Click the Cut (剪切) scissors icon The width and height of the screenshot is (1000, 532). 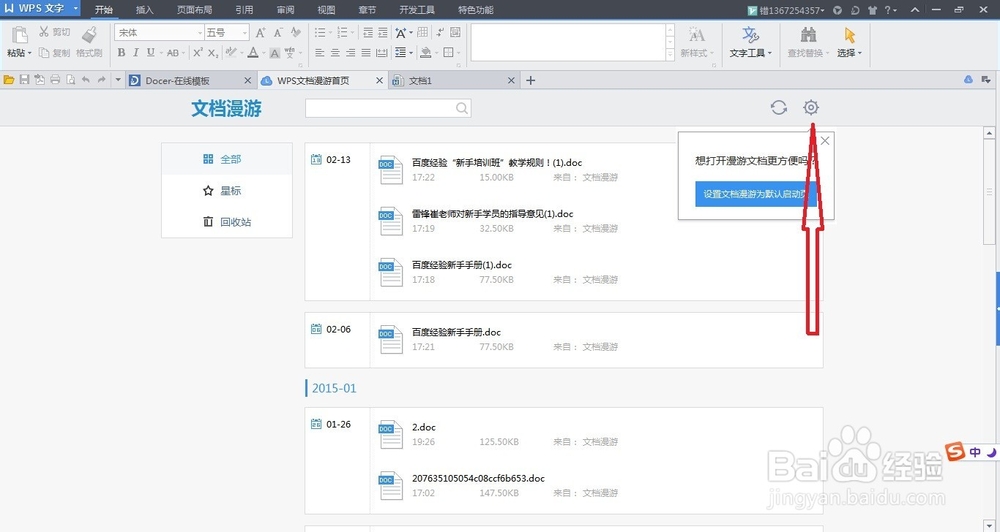click(44, 31)
